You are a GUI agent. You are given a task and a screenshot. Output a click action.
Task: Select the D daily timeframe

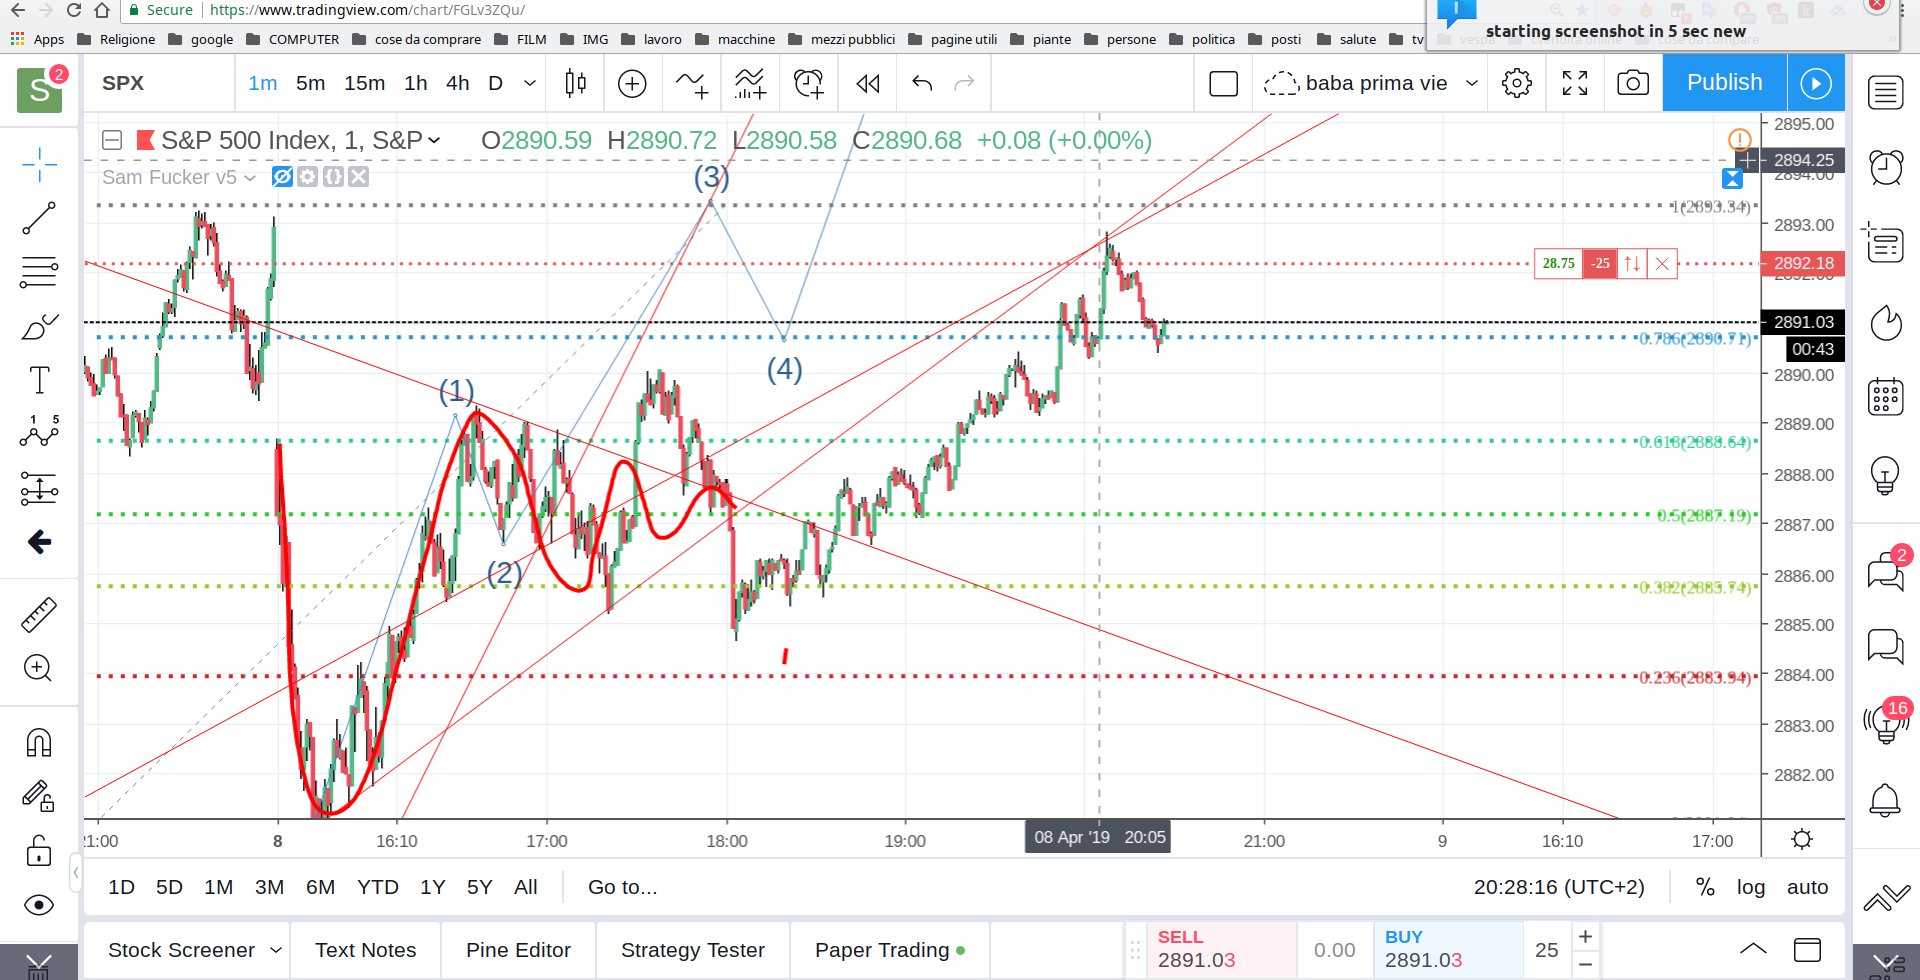click(495, 83)
